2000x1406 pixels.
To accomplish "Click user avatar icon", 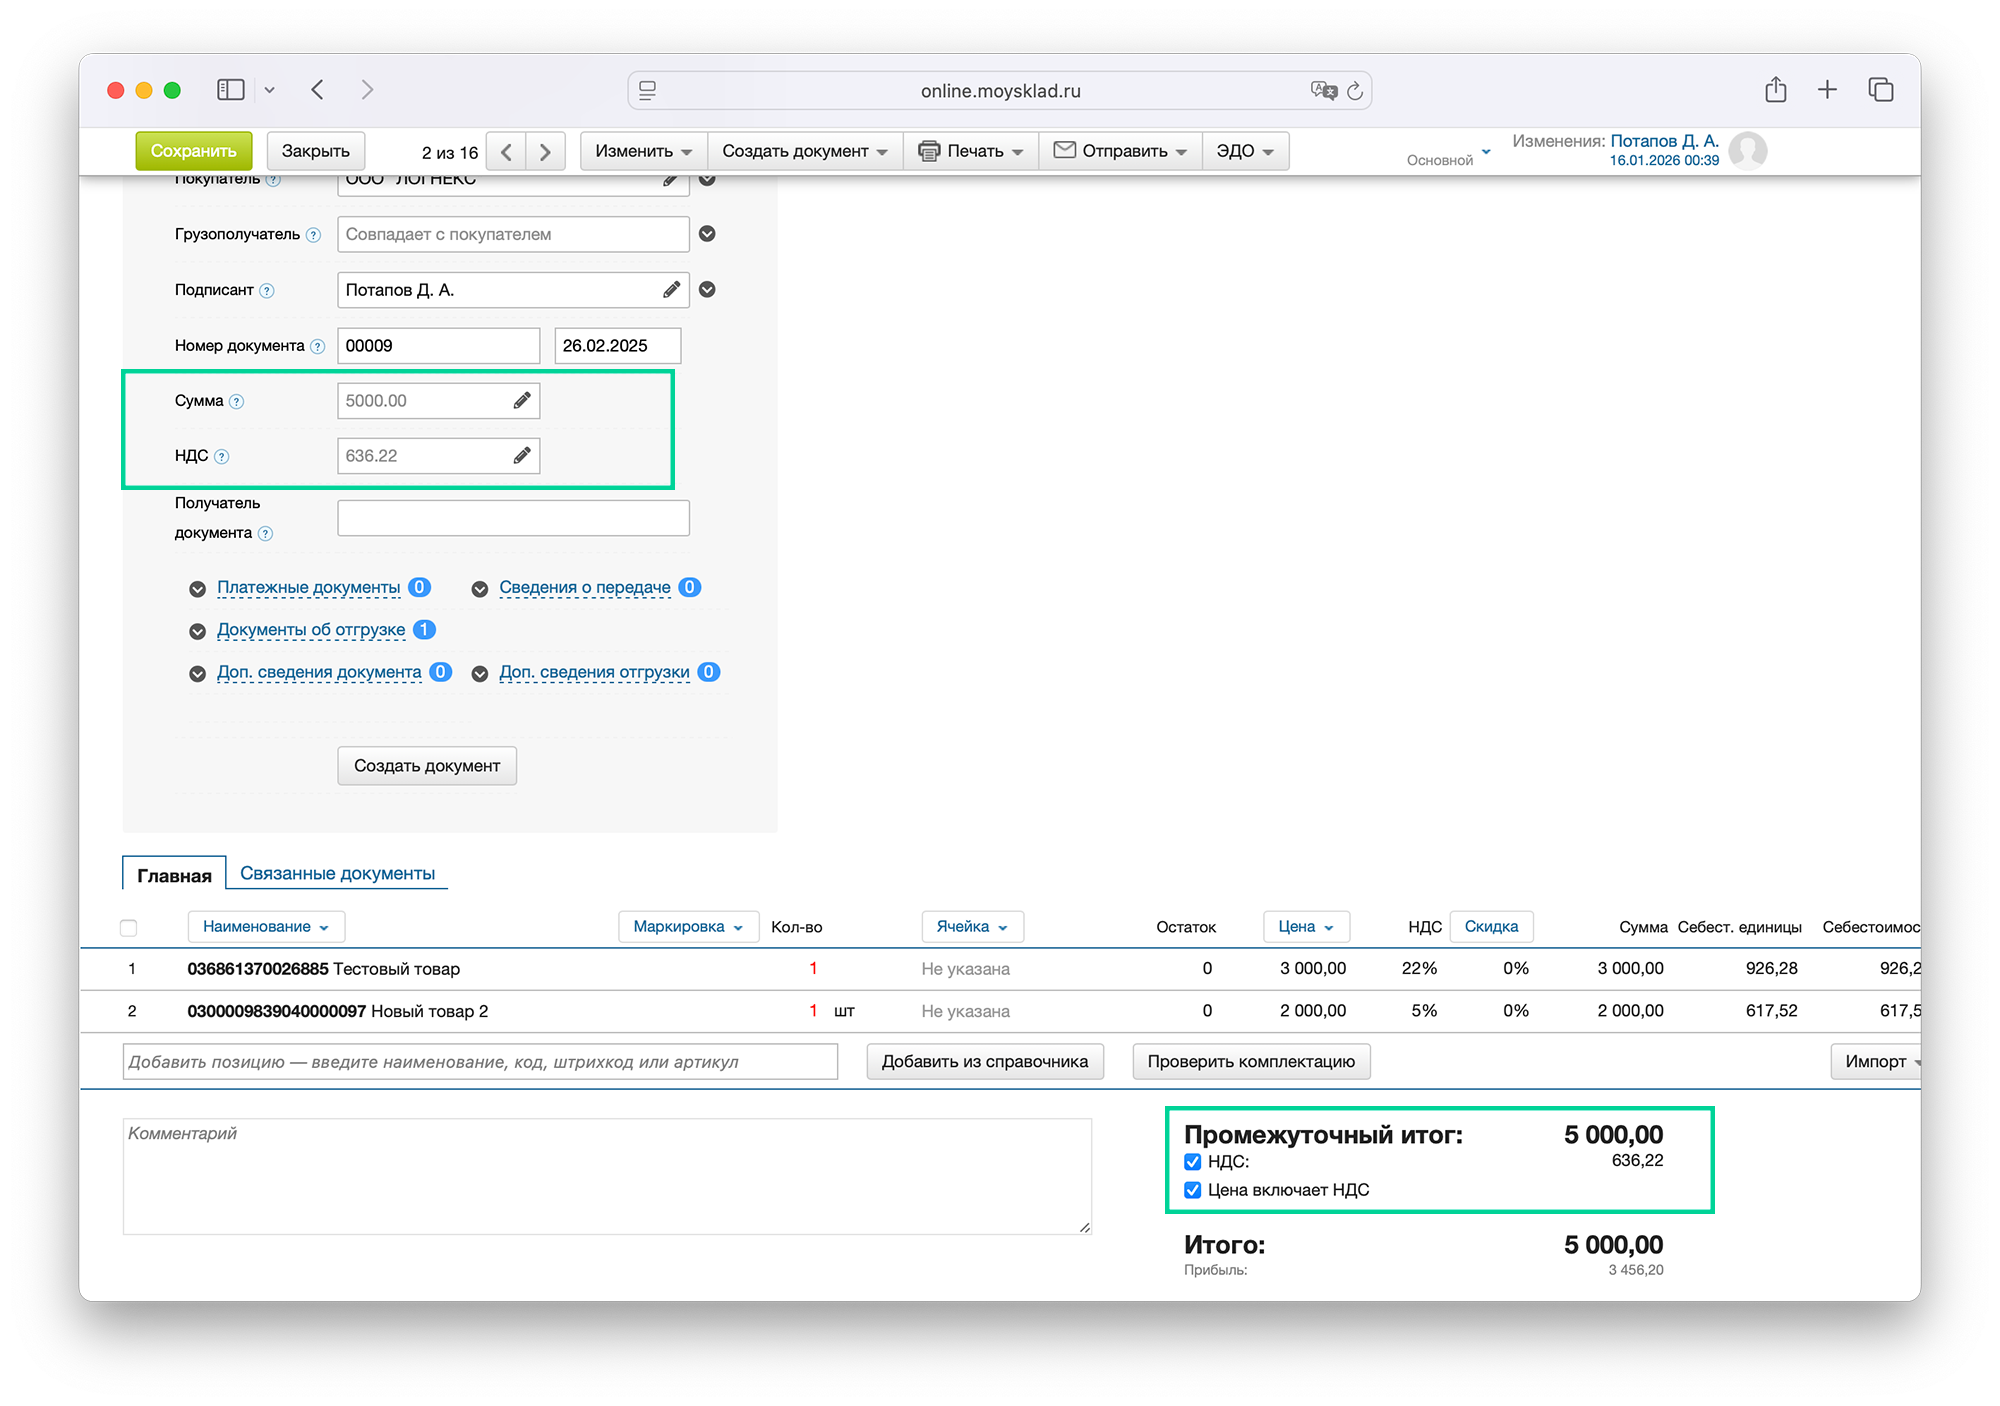I will click(1747, 151).
